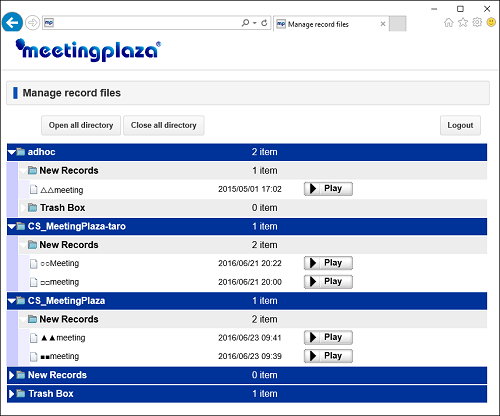Viewport: 500px width, 416px height.
Task: Expand the top-level Trash Box directory
Action: click(x=11, y=394)
